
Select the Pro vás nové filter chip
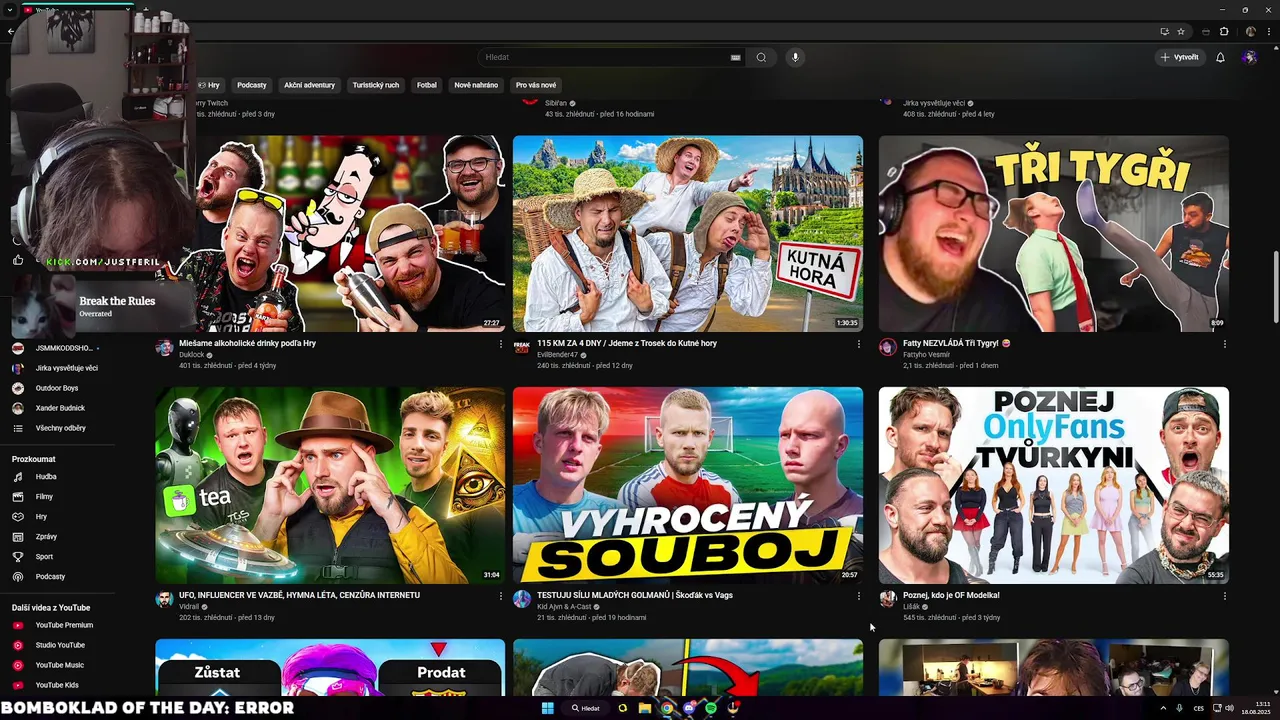(536, 85)
